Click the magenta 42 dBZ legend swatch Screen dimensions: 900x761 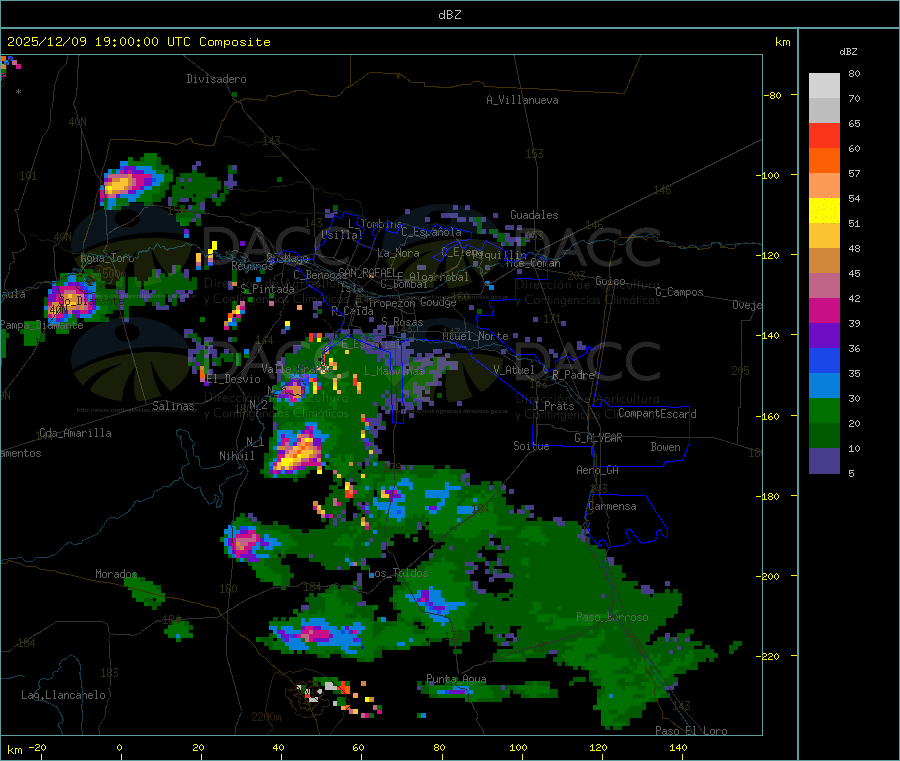[824, 310]
